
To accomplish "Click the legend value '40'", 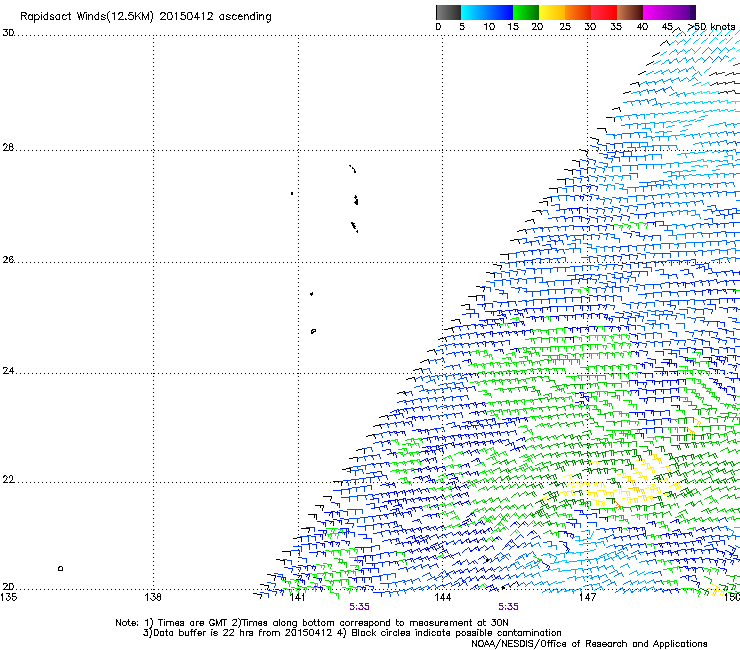I will [642, 27].
